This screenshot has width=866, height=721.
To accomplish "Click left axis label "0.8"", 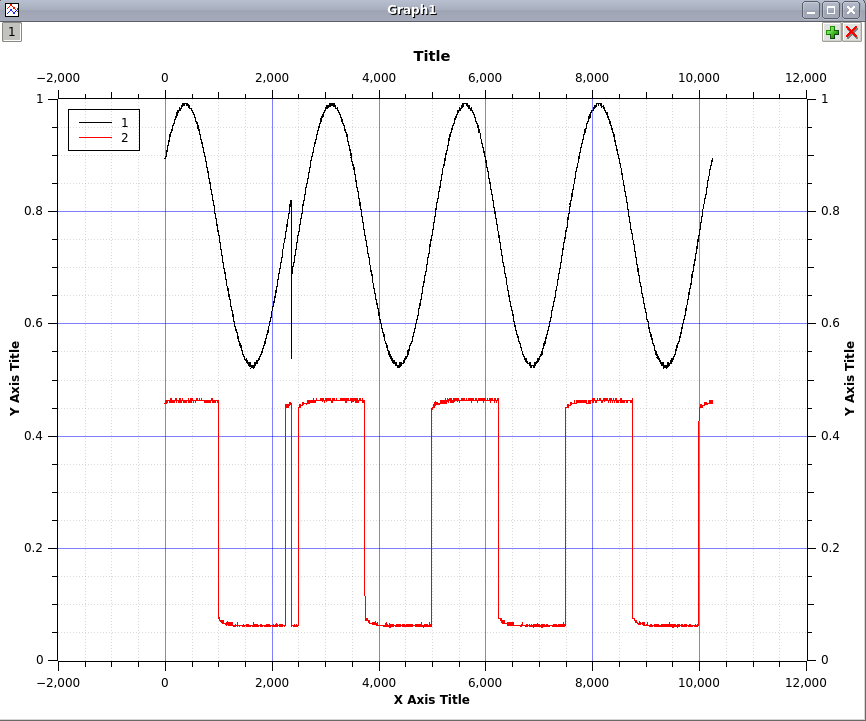I will click(x=34, y=211).
